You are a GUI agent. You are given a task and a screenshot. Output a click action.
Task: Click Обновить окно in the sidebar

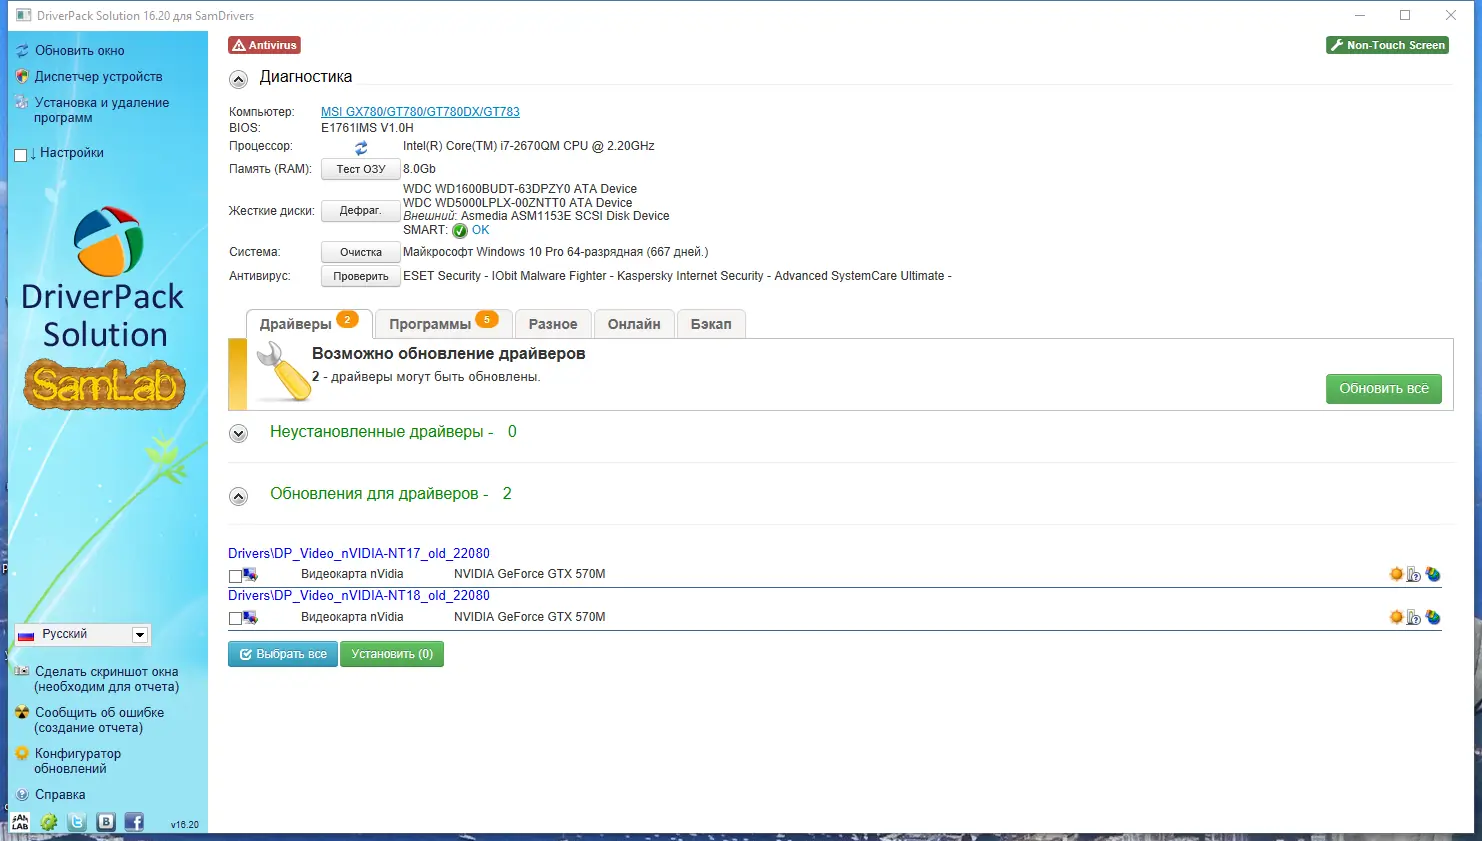point(80,51)
